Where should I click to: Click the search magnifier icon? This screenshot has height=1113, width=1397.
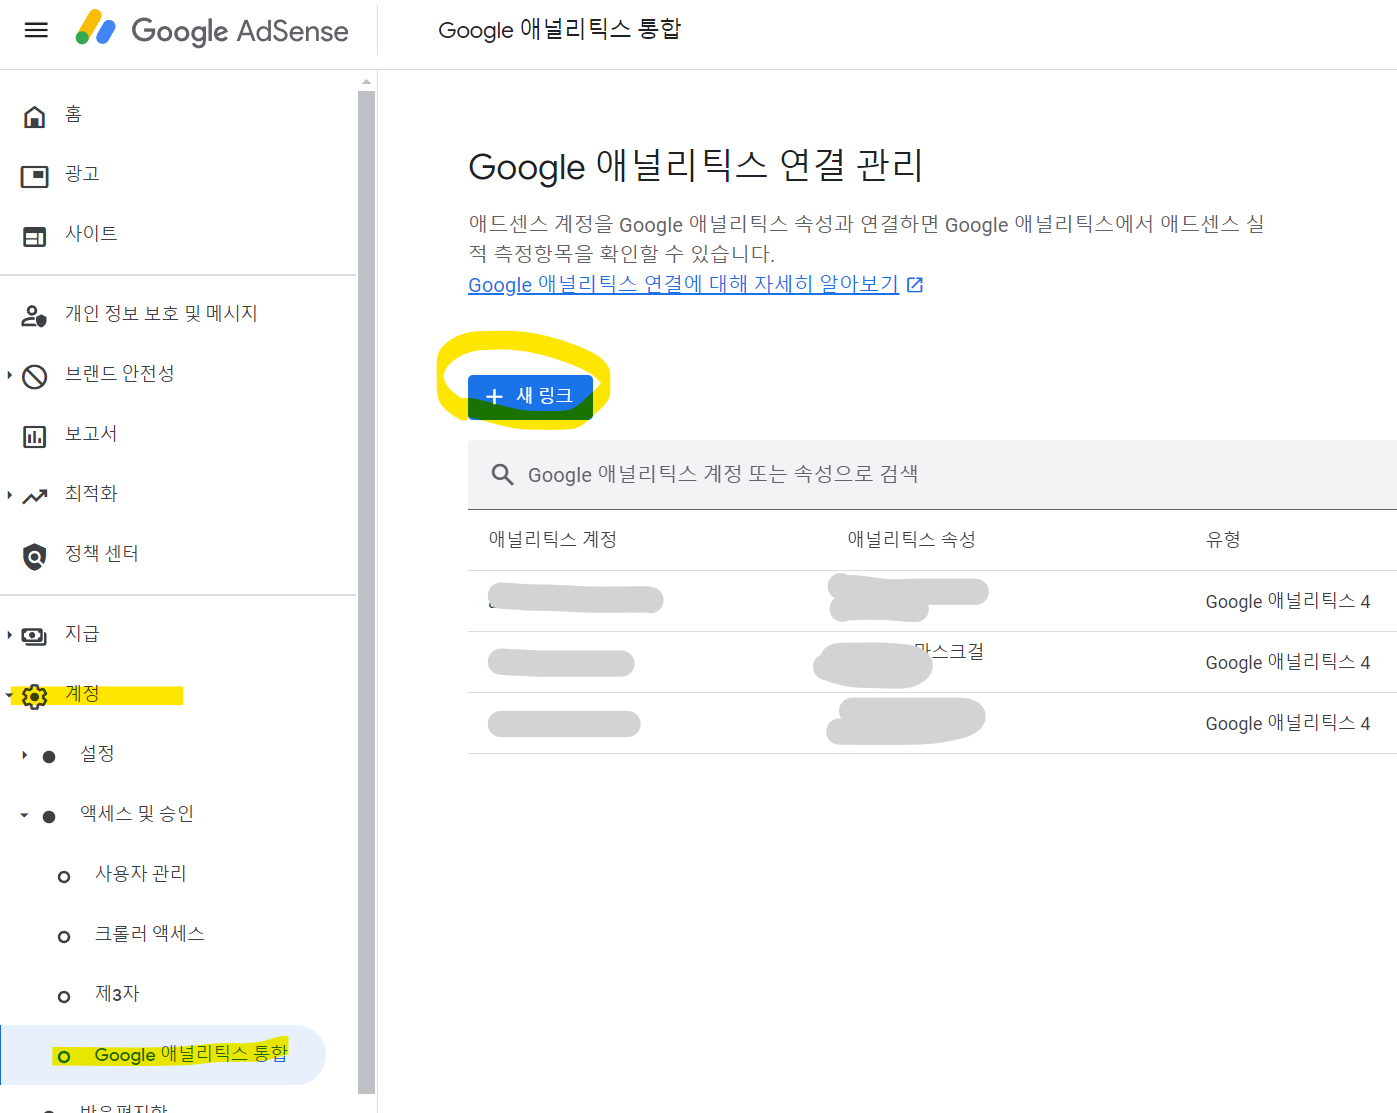[502, 474]
